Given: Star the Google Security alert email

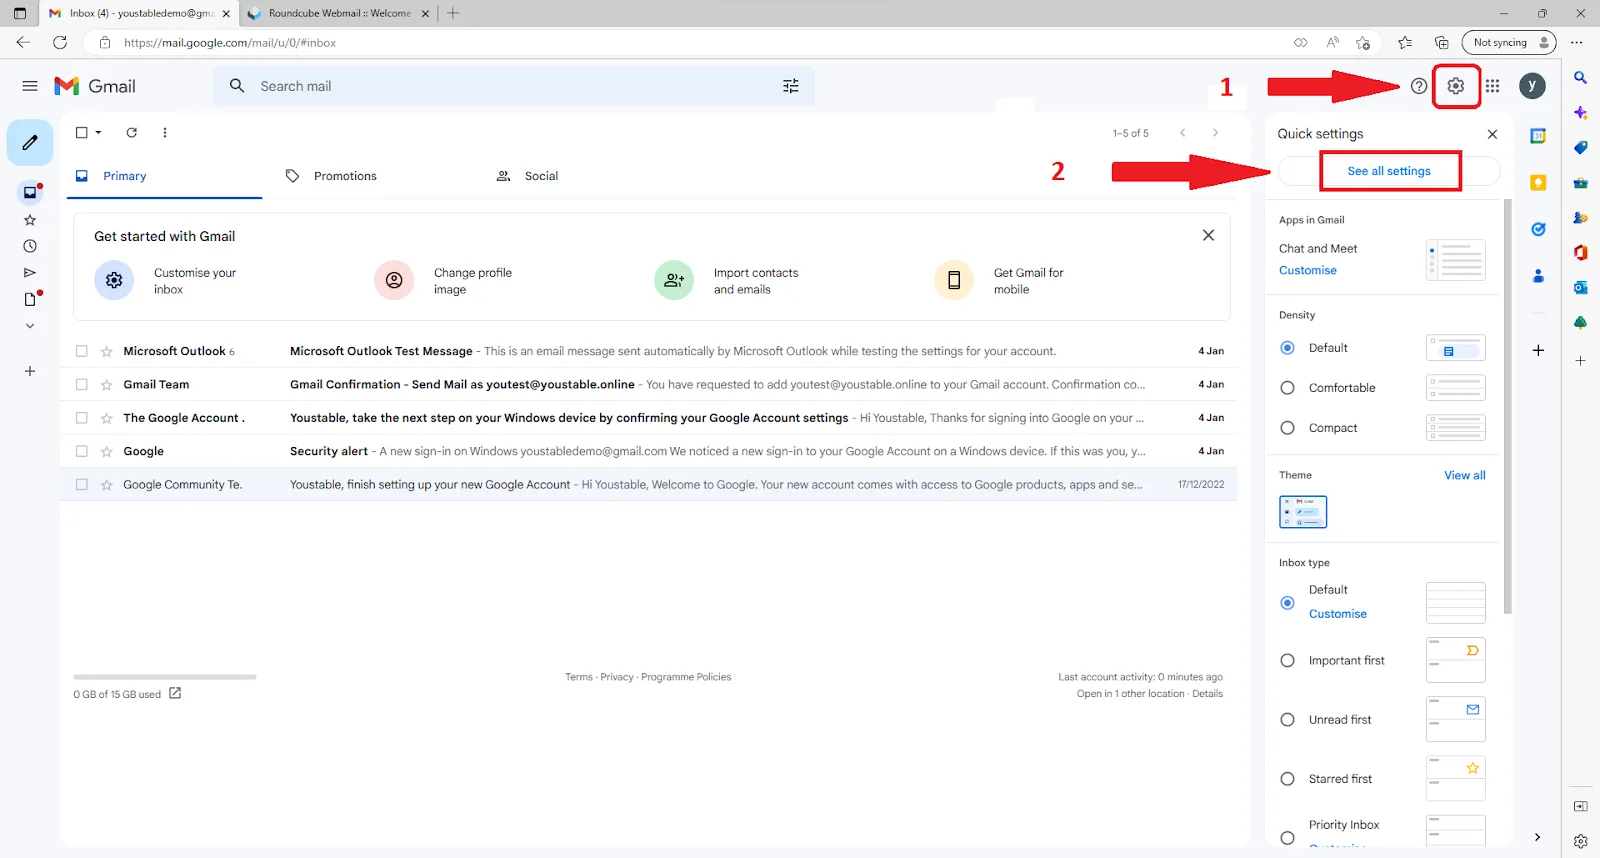Looking at the screenshot, I should click(106, 452).
